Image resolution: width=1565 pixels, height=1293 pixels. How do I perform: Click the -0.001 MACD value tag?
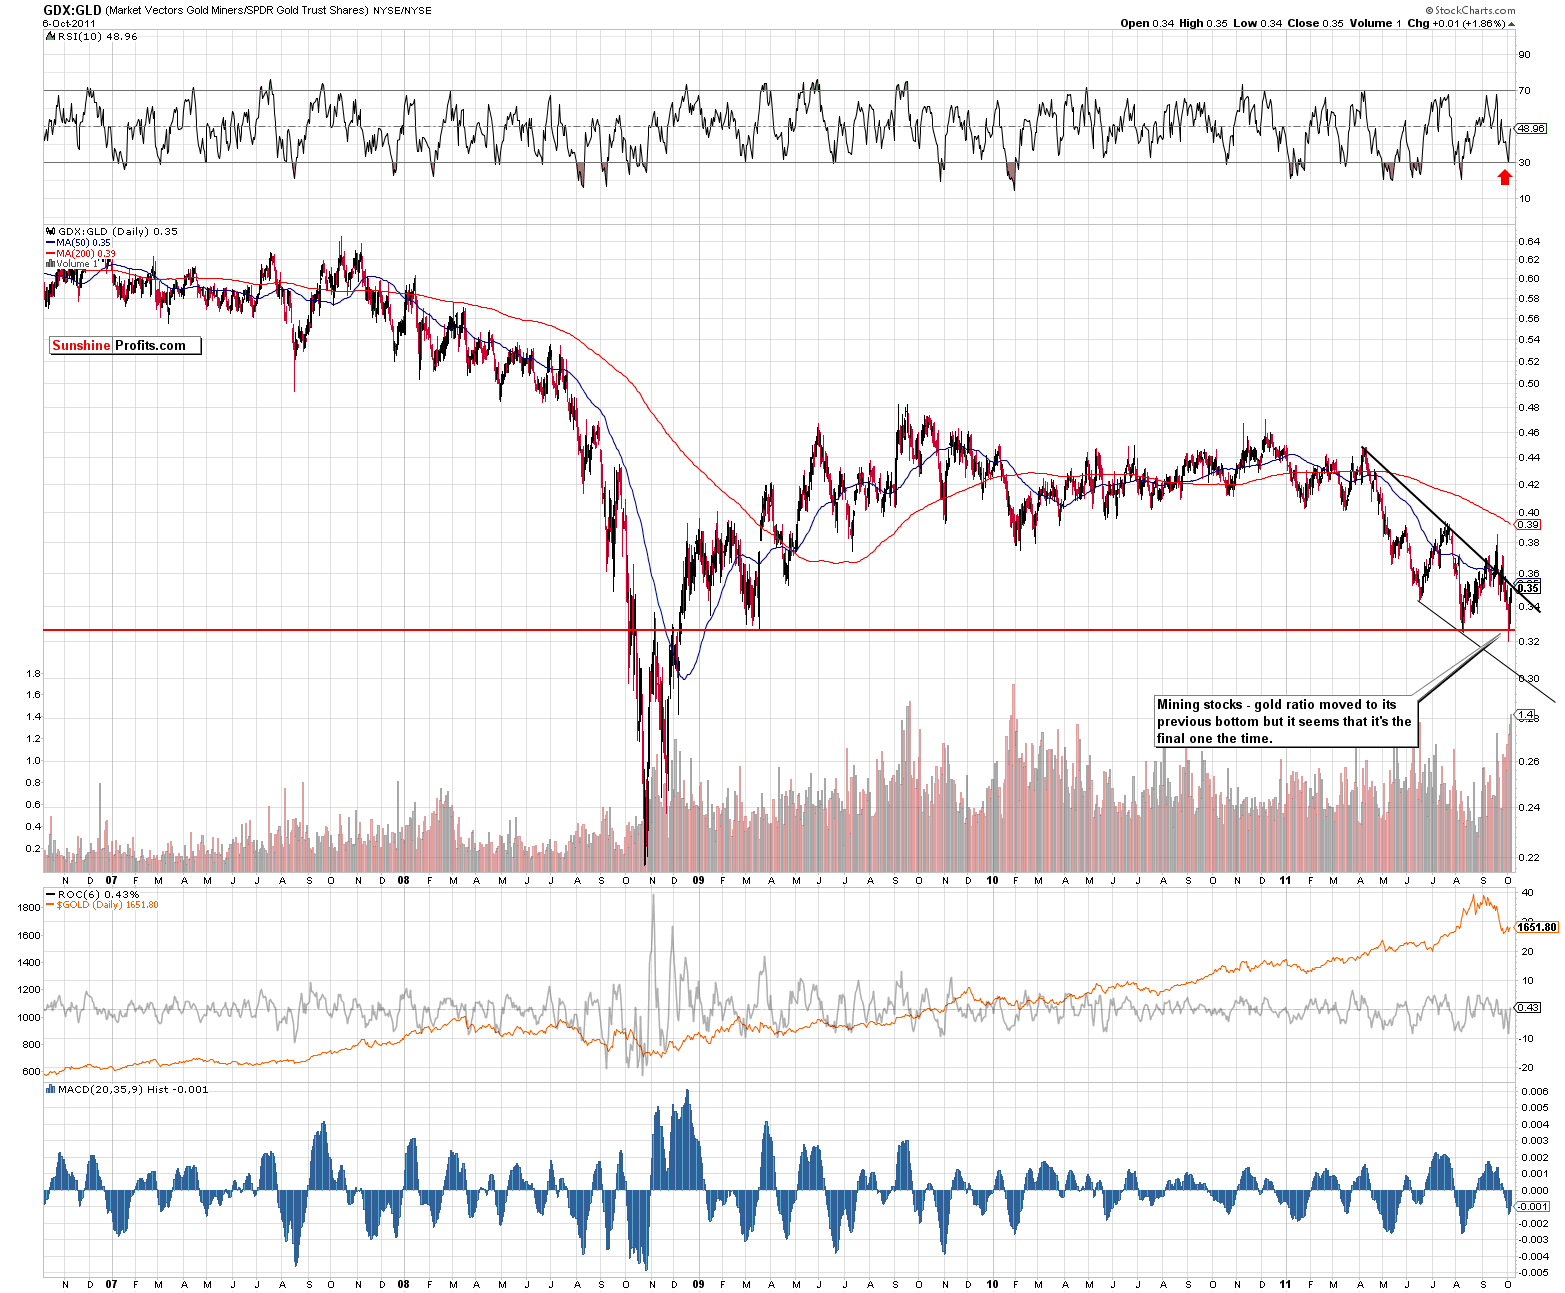coord(1533,1206)
